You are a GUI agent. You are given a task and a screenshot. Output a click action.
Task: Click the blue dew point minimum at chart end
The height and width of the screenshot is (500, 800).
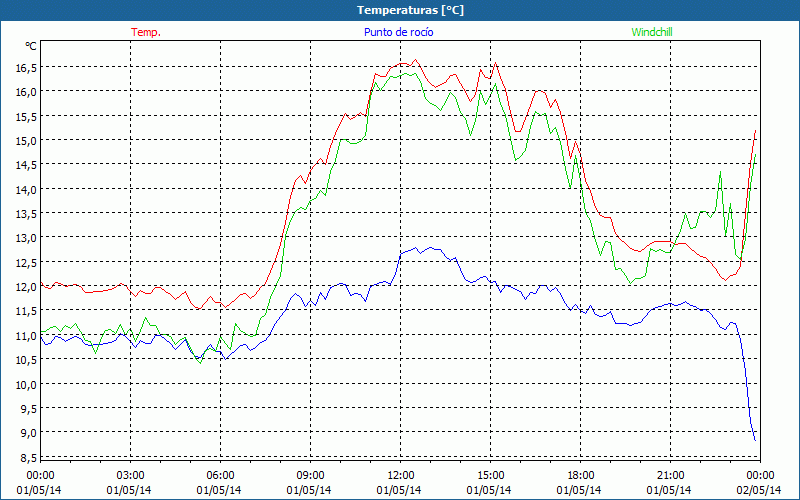coord(755,440)
